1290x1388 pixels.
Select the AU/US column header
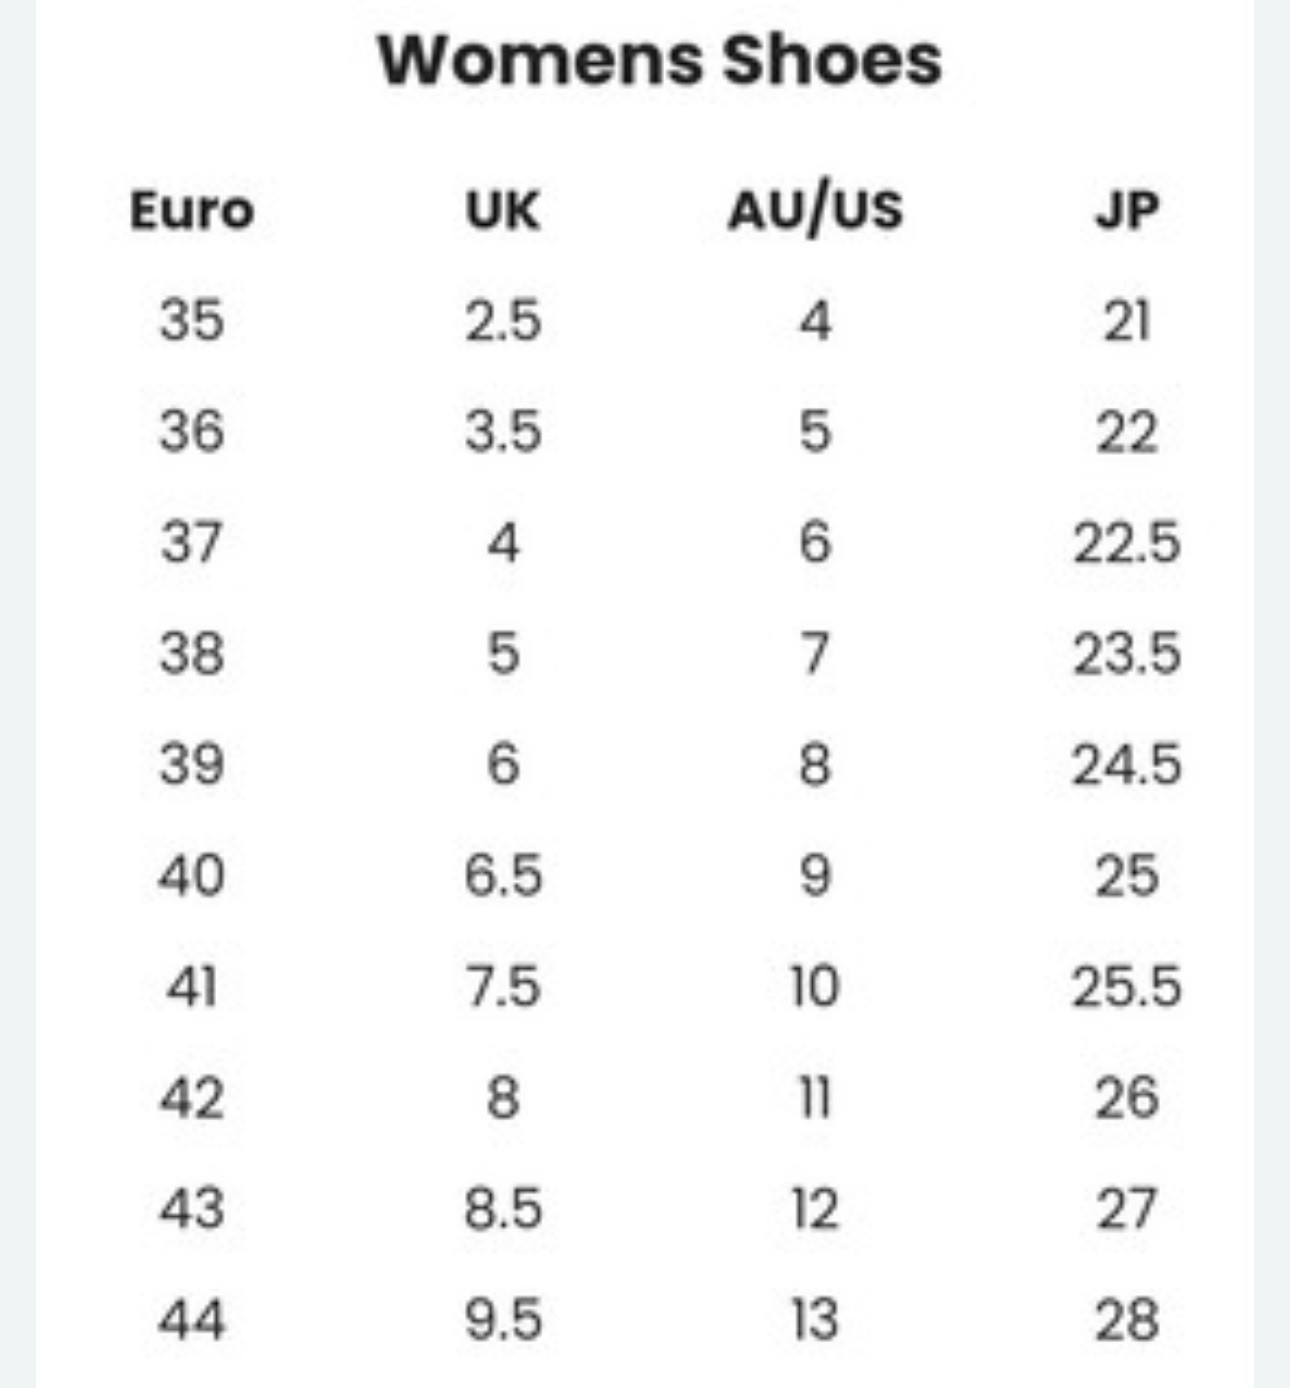pyautogui.click(x=815, y=211)
